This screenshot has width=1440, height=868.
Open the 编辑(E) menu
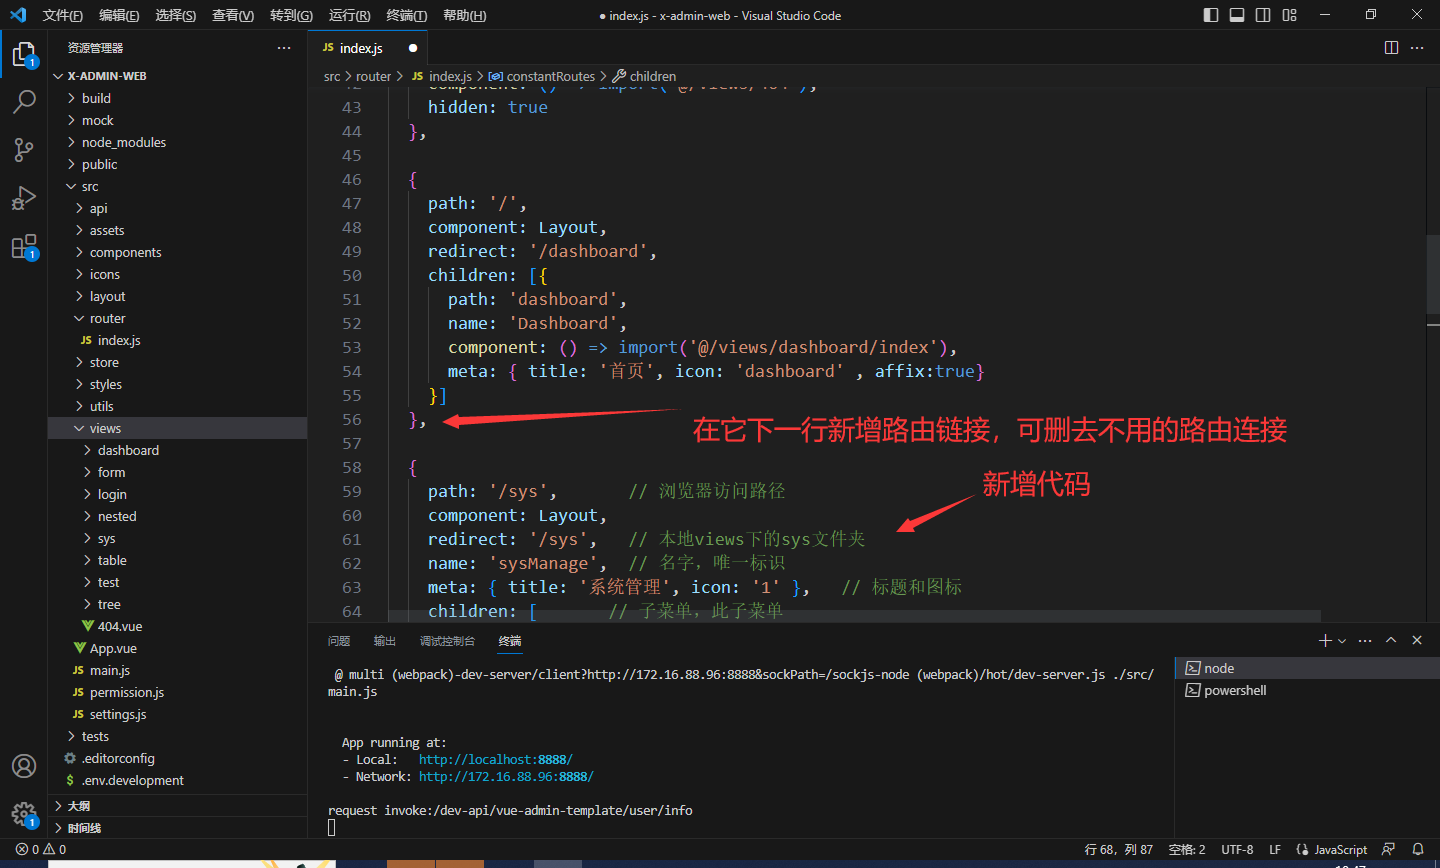119,15
